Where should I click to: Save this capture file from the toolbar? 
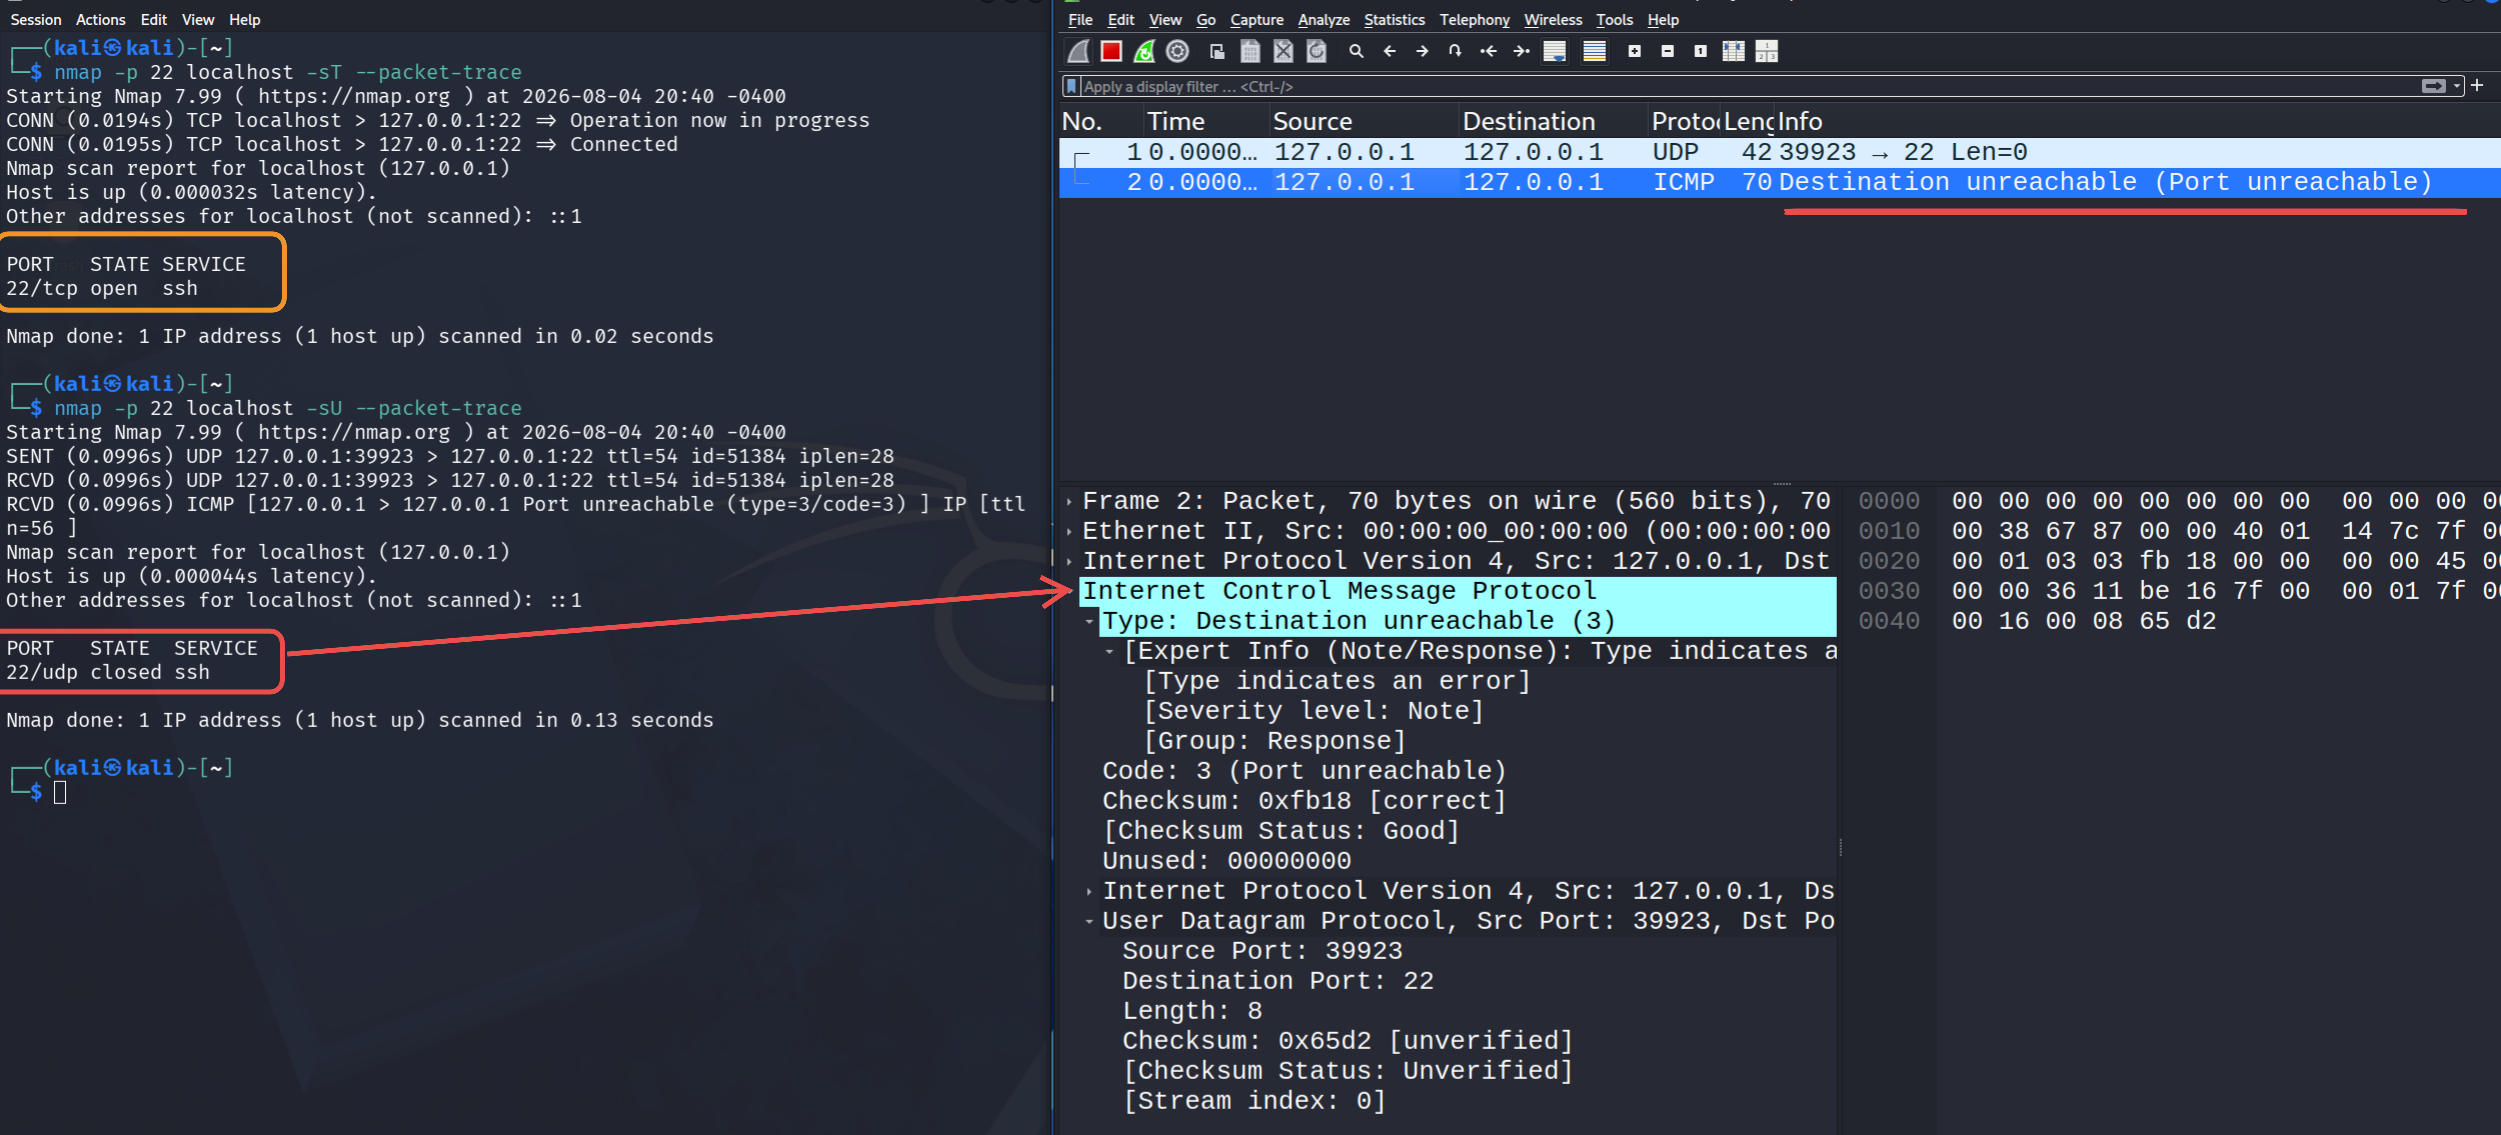pos(1250,51)
